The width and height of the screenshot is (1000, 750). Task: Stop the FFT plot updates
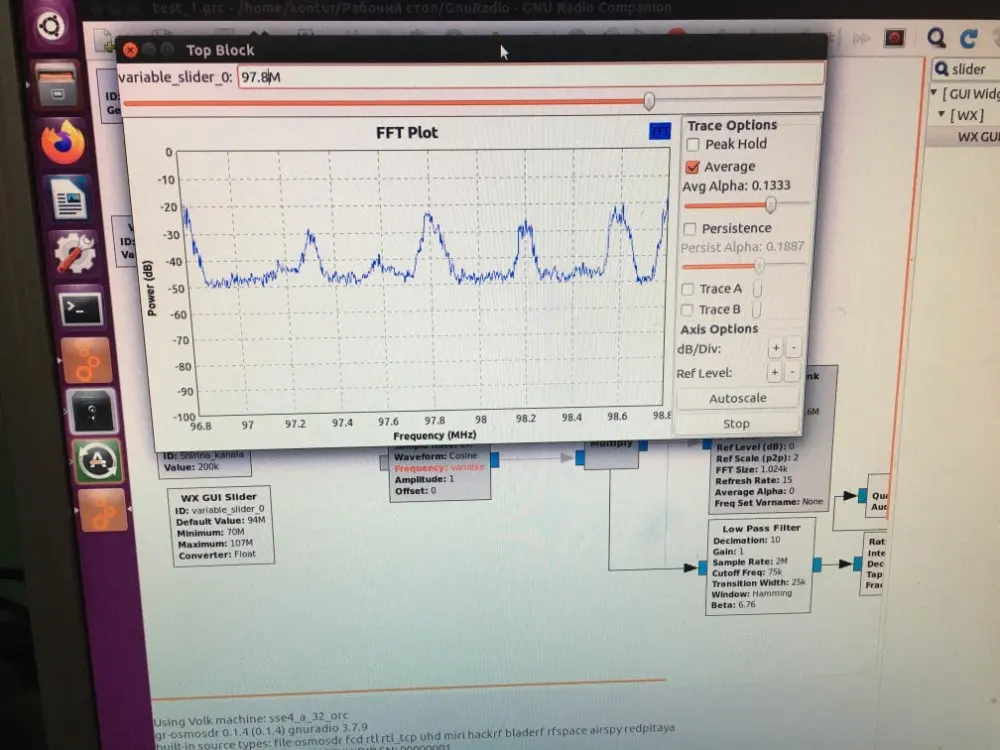737,423
